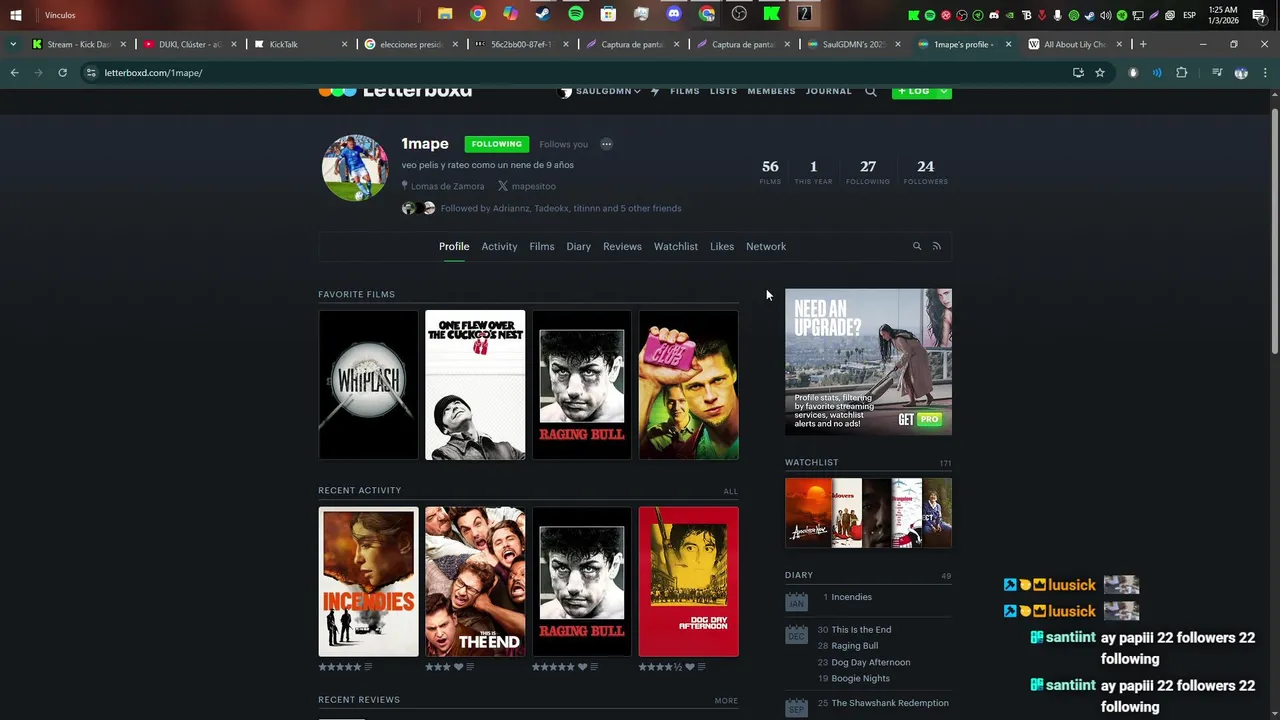This screenshot has height=720, width=1280.
Task: Open FILMS in Letterboxd header
Action: click(x=685, y=91)
